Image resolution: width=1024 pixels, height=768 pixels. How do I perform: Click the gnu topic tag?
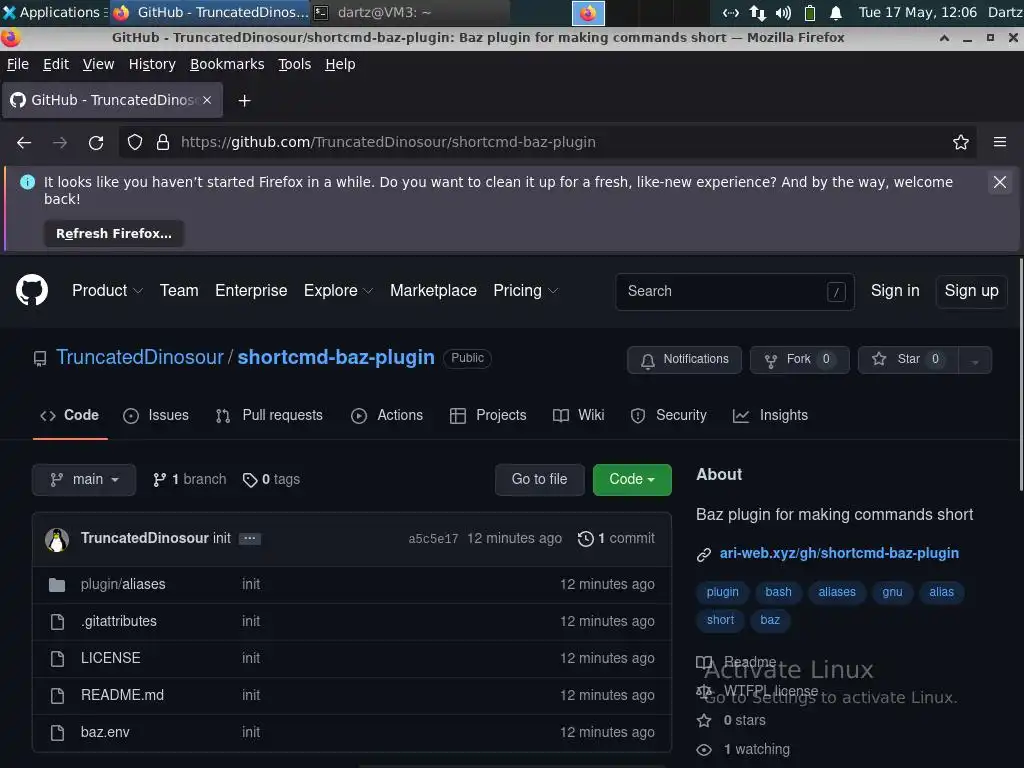(x=892, y=592)
